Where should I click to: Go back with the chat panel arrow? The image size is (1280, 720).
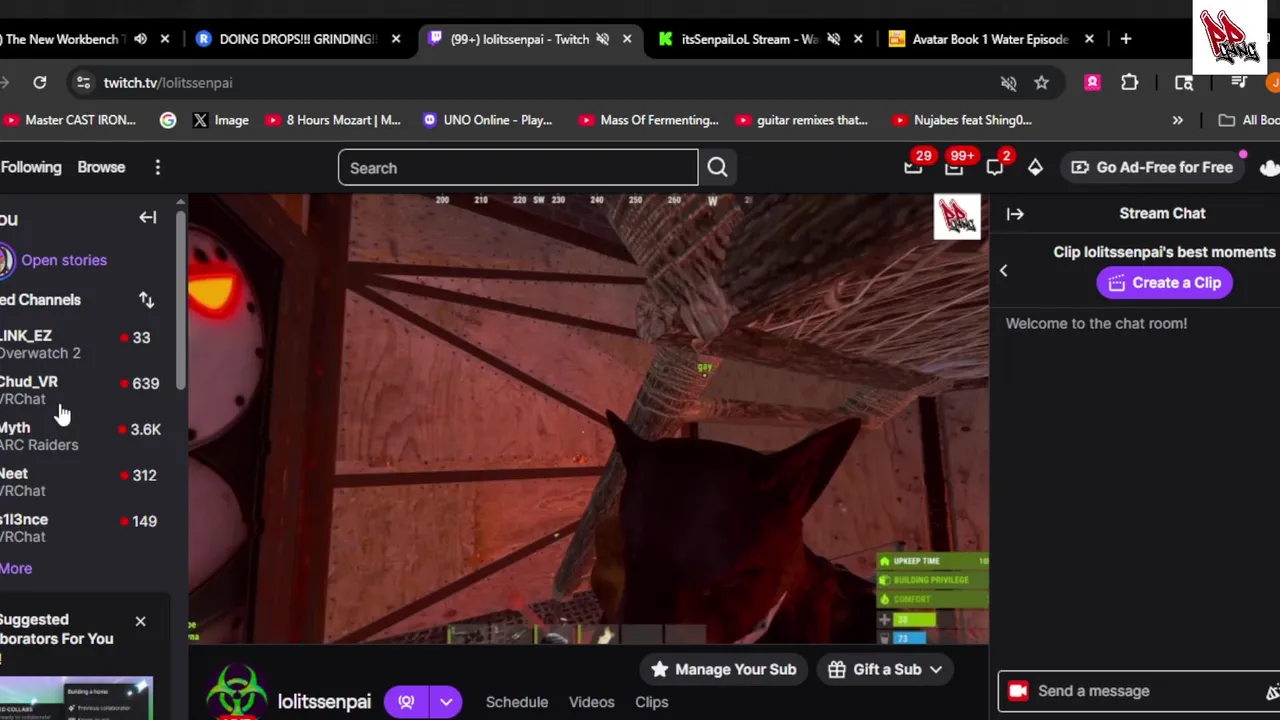click(x=1003, y=270)
